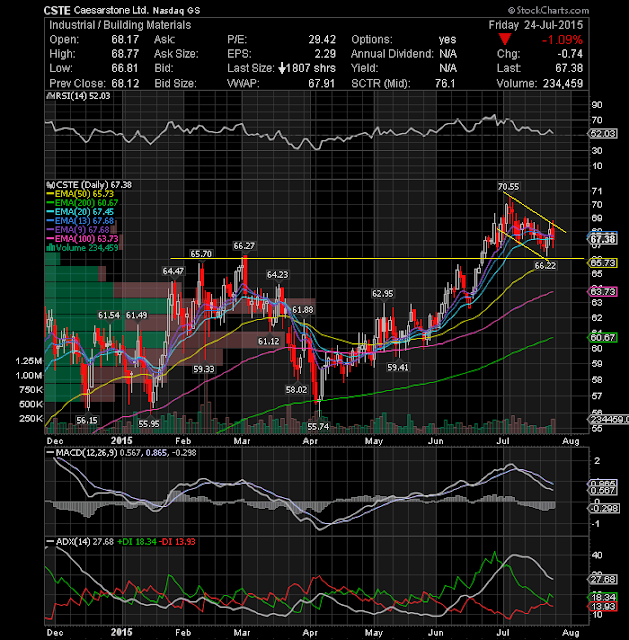Click the red -DI 13.93 label
This screenshot has height=640, width=629.
pos(177,542)
